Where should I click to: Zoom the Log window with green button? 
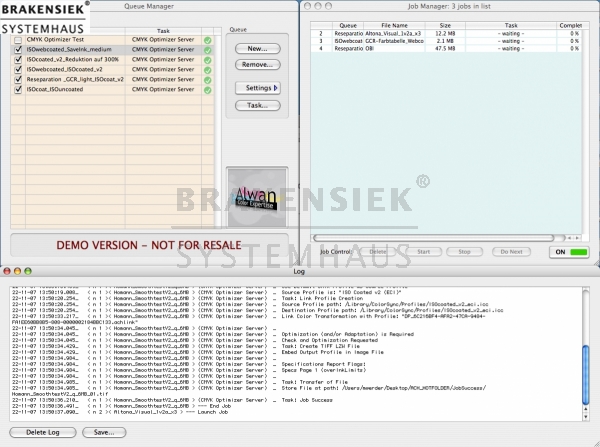pyautogui.click(x=28, y=271)
